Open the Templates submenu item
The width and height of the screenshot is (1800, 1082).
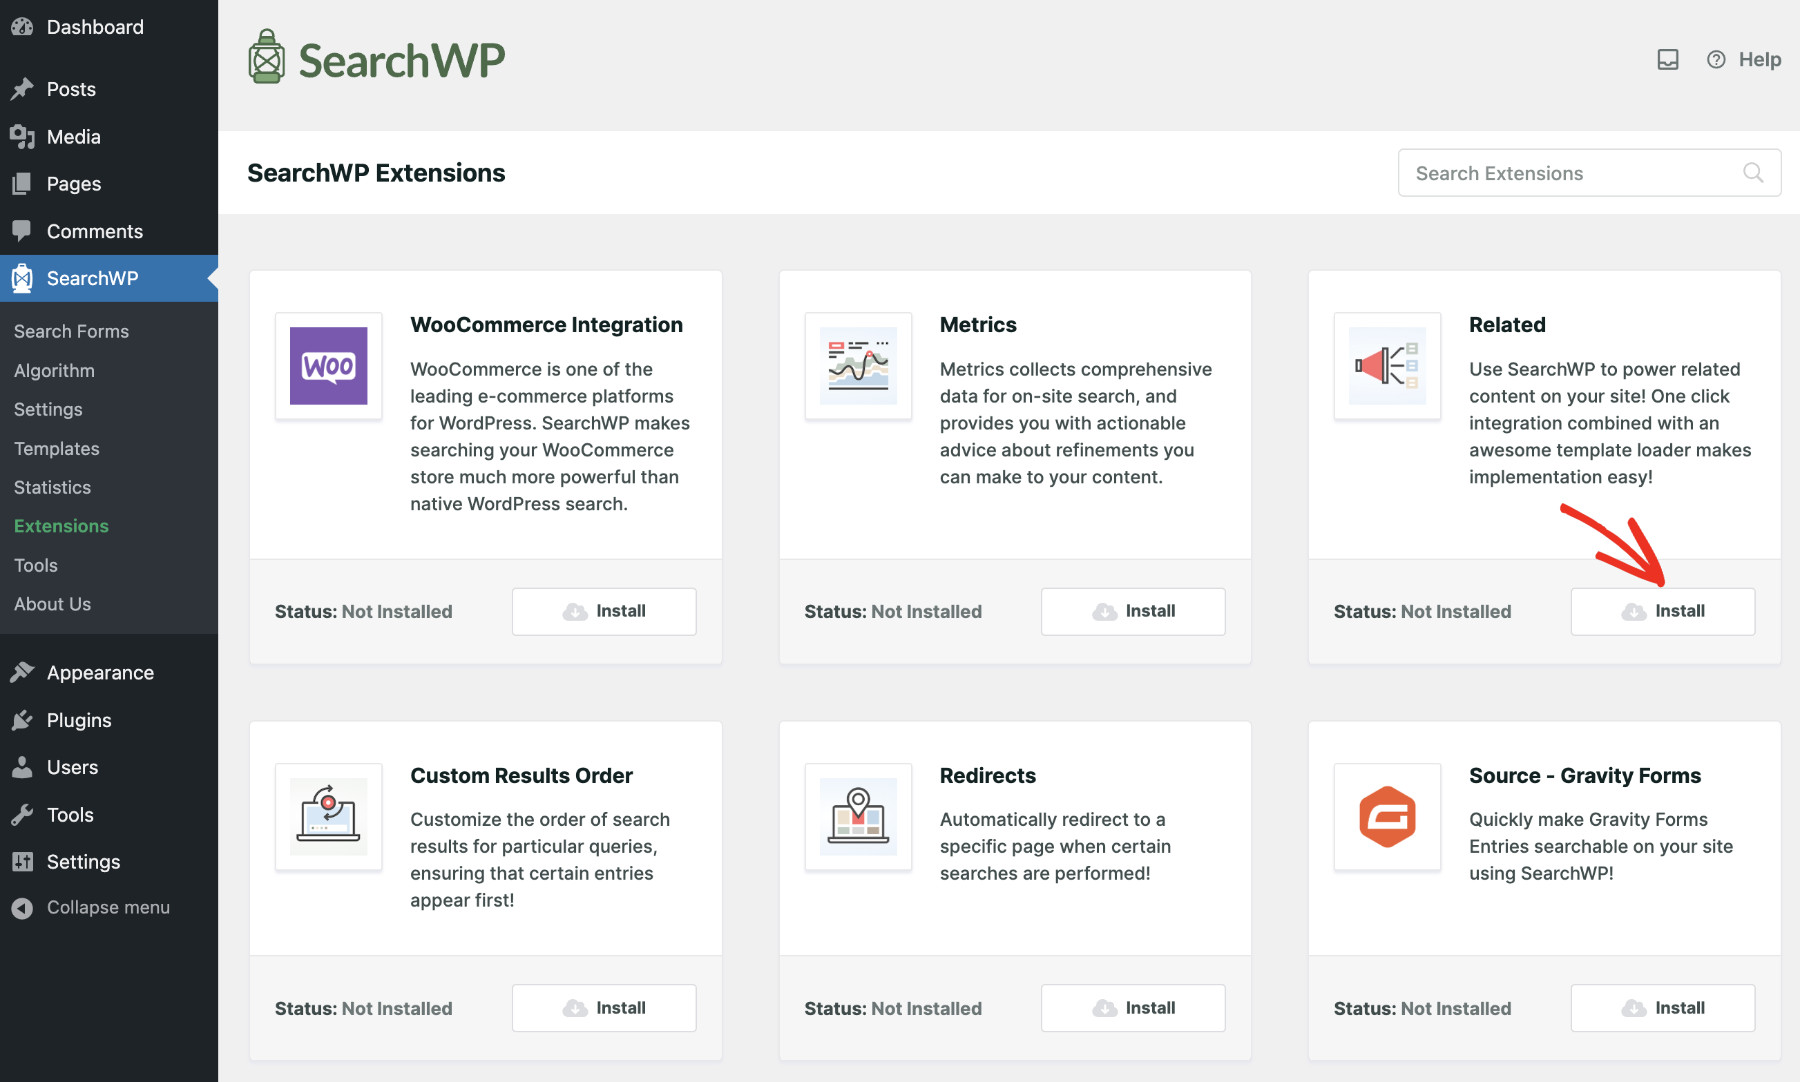point(56,448)
